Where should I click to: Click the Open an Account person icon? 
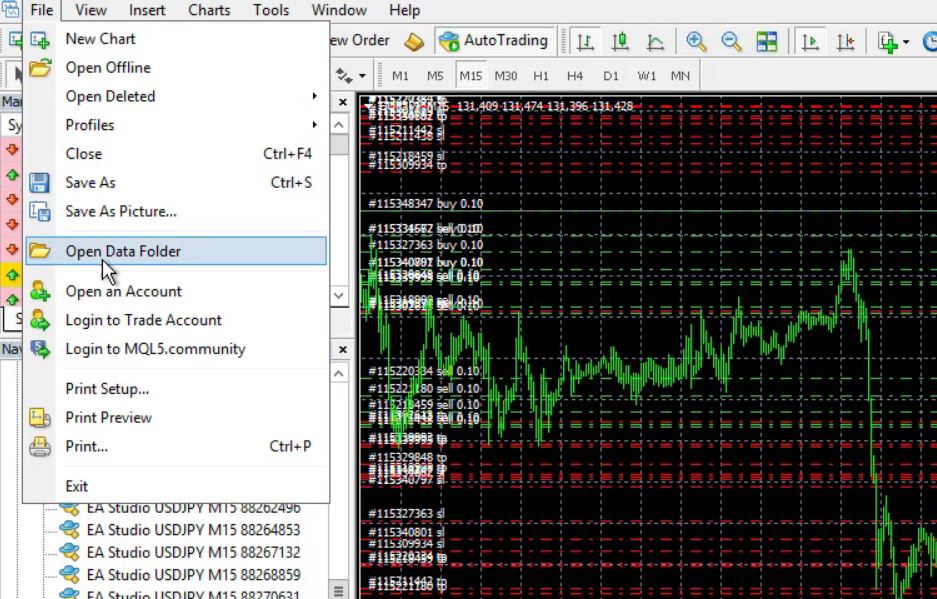point(40,291)
